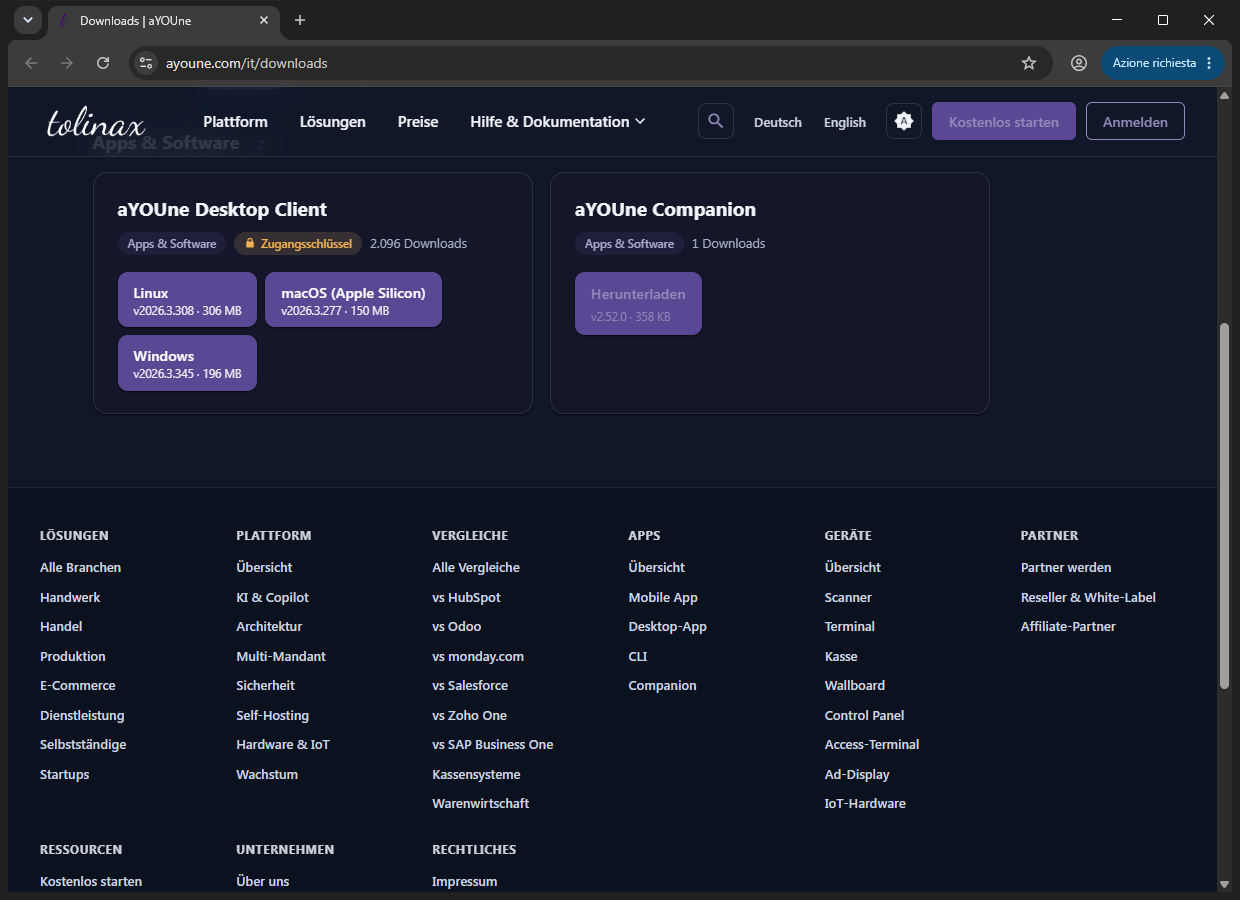Open the CLI footer link
The height and width of the screenshot is (900, 1240).
tap(638, 656)
